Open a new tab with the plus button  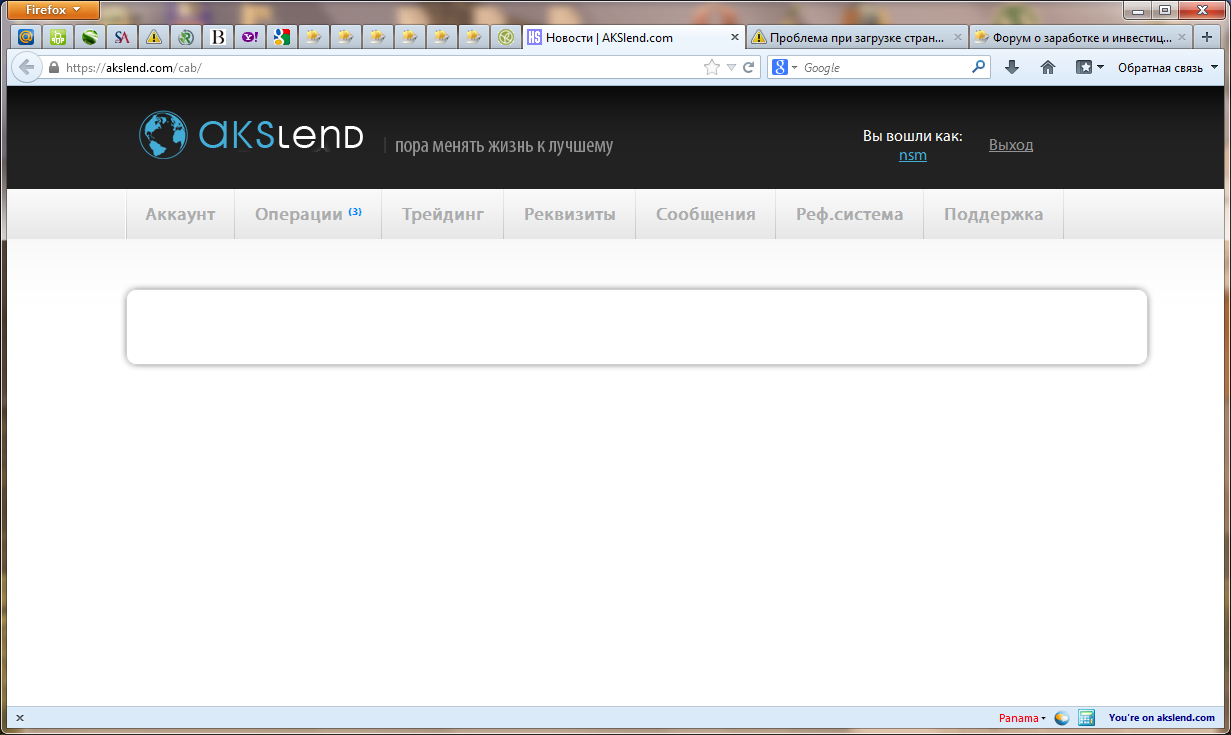coord(1207,37)
